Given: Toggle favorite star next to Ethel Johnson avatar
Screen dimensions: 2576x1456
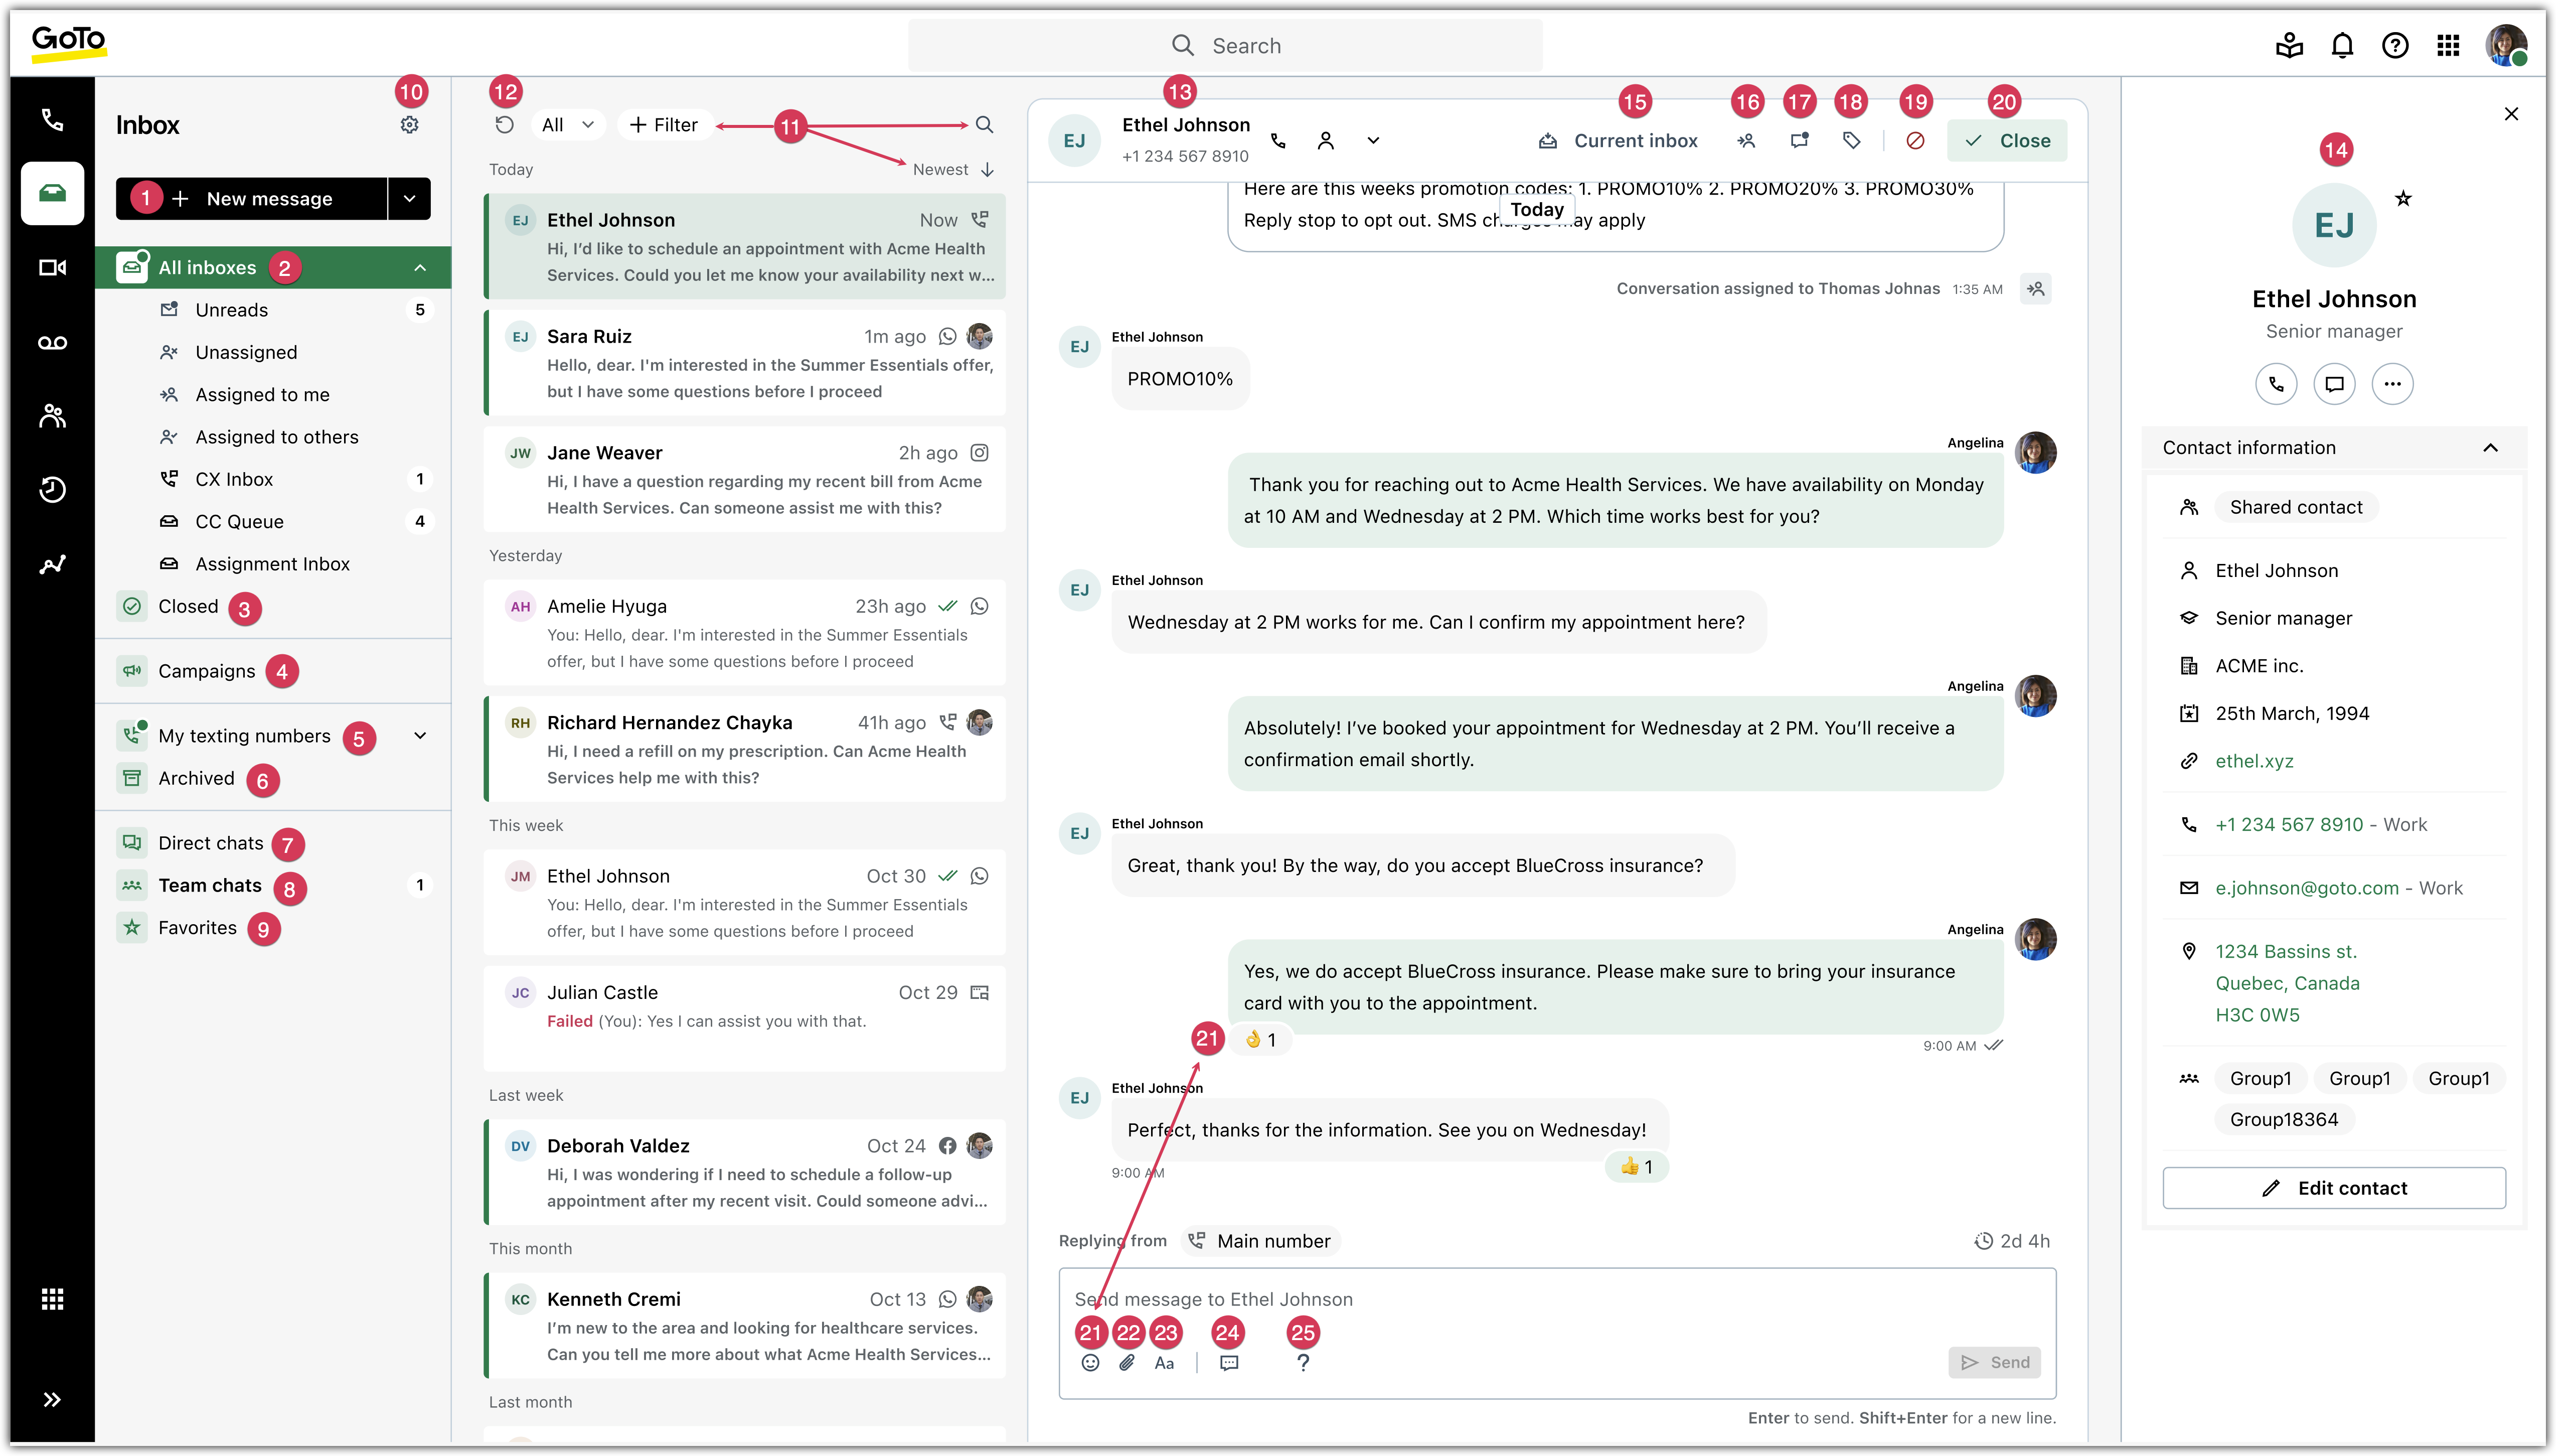Looking at the screenshot, I should pos(2403,199).
